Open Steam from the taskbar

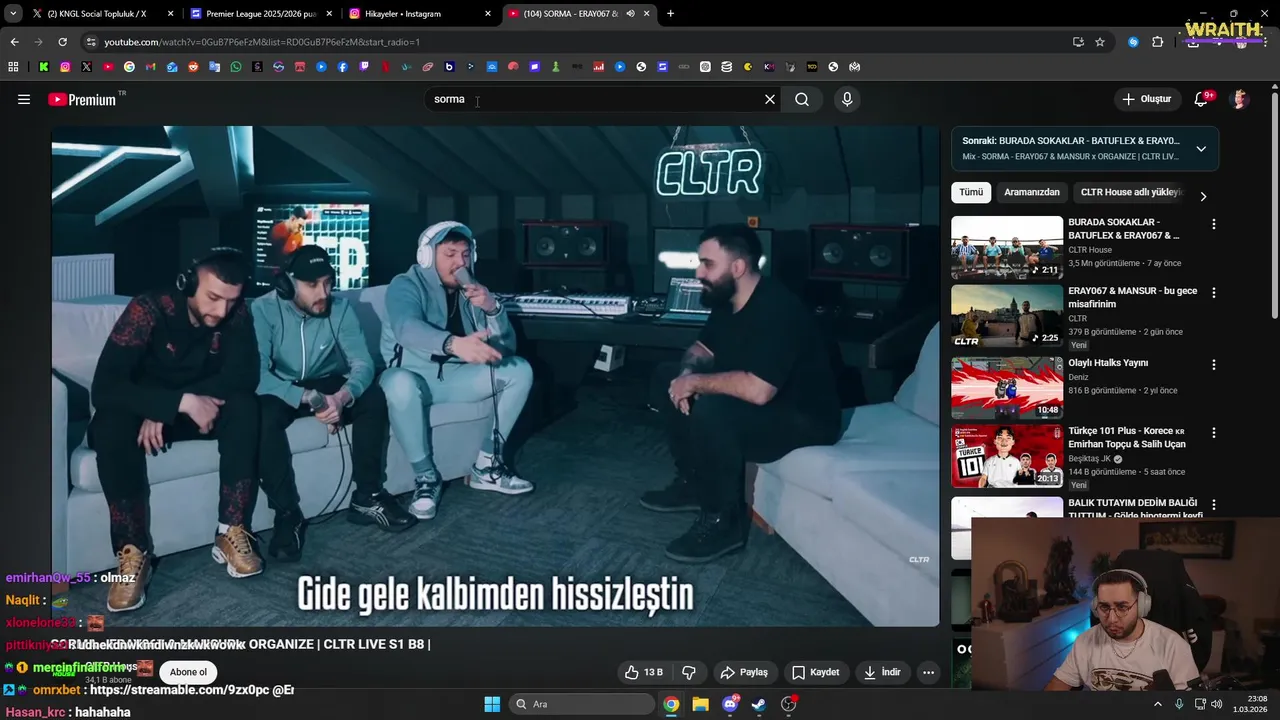pos(759,704)
